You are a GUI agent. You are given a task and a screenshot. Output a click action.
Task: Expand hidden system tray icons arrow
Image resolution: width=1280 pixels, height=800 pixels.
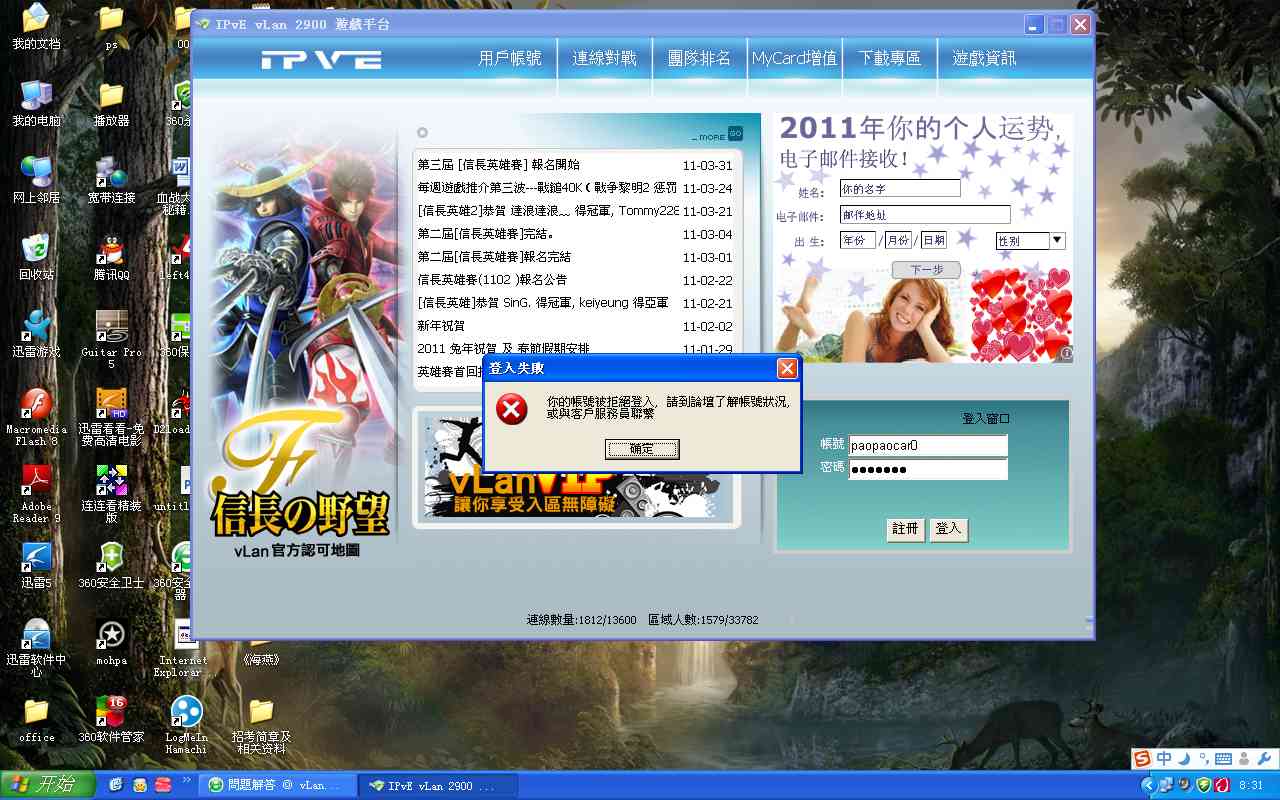coord(1147,785)
